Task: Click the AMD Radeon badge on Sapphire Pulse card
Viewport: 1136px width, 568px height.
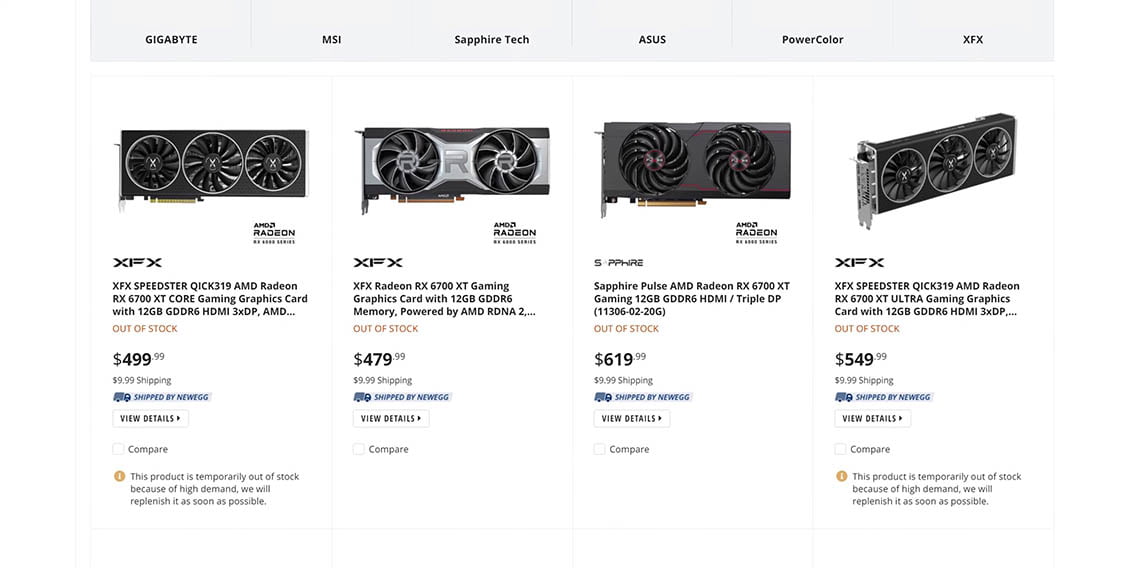Action: [756, 233]
